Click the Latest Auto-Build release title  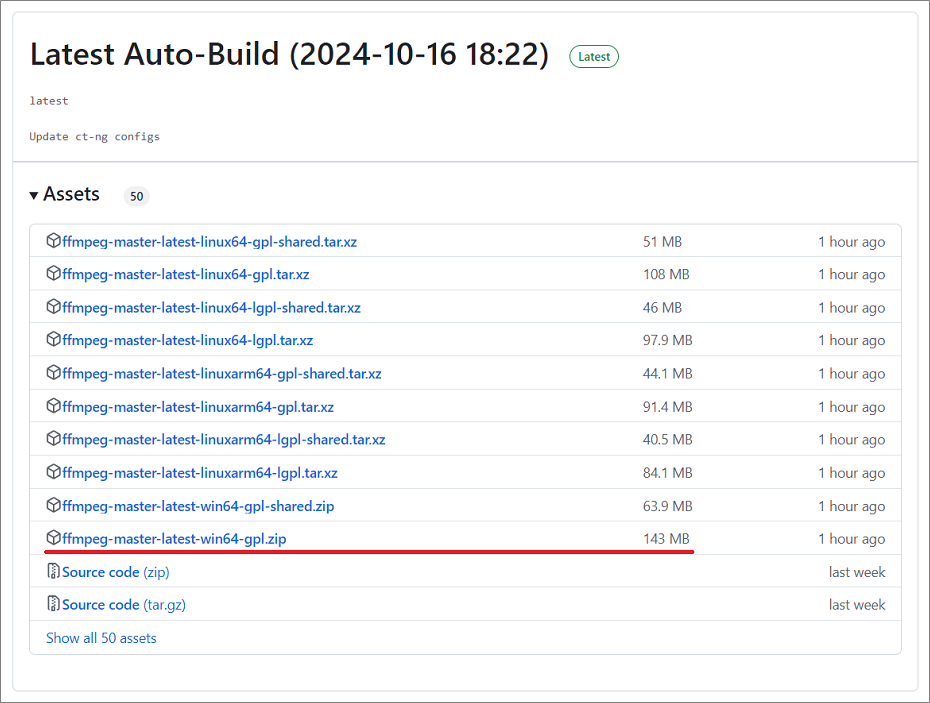[289, 55]
